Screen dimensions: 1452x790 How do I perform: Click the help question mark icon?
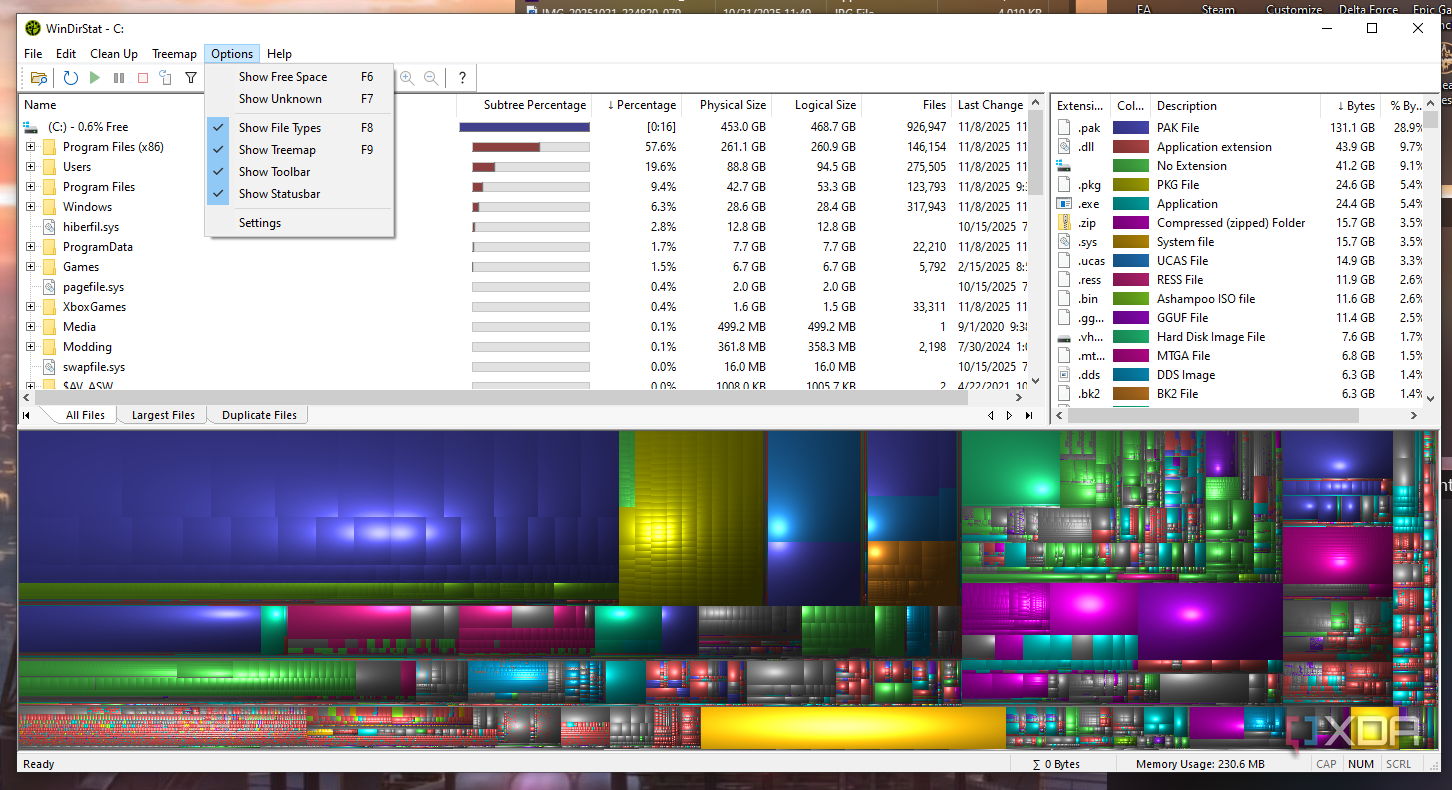pyautogui.click(x=462, y=78)
